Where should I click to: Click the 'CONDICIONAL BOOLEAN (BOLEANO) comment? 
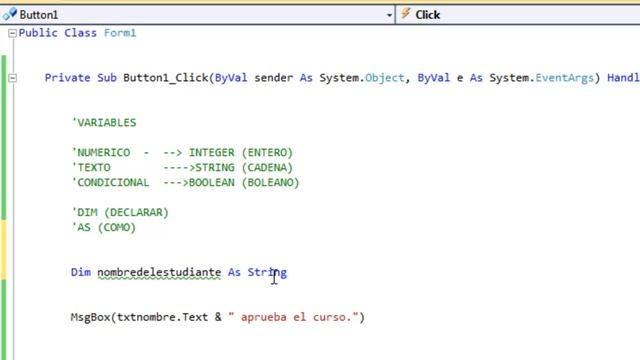(185, 182)
